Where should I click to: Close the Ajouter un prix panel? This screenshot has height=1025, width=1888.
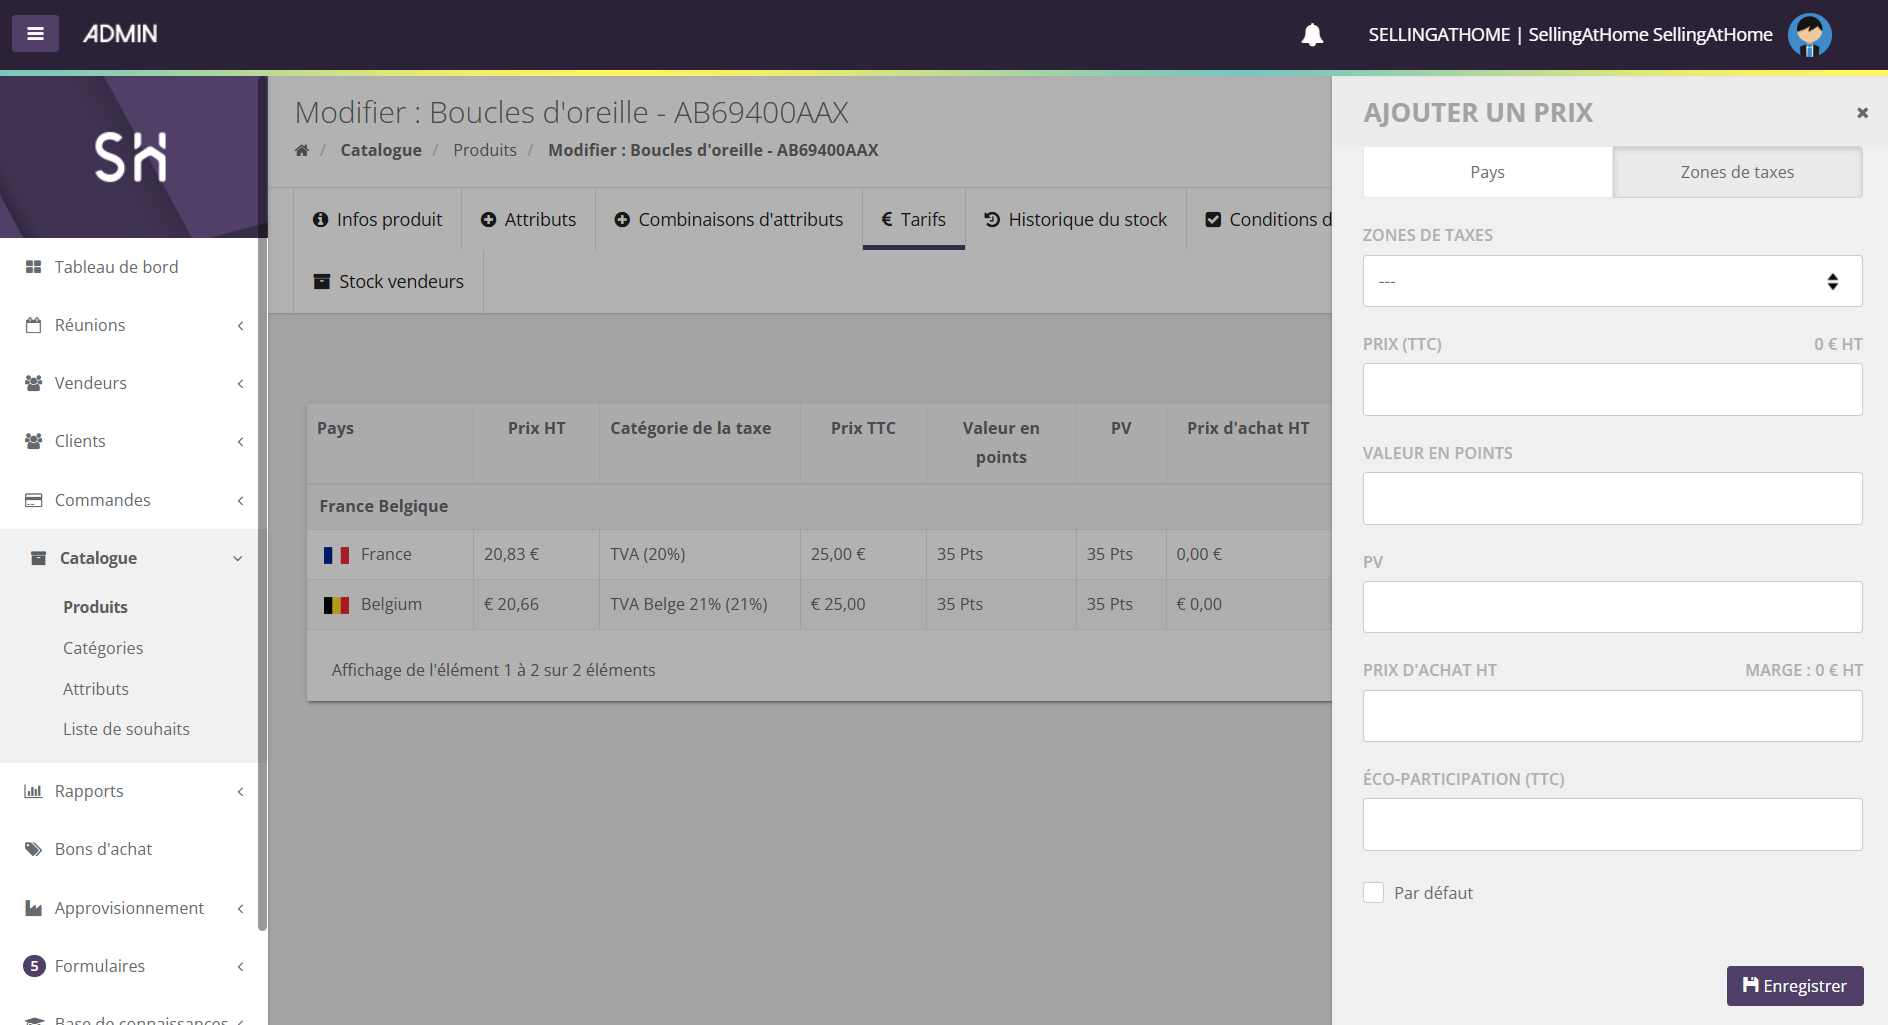tap(1862, 113)
